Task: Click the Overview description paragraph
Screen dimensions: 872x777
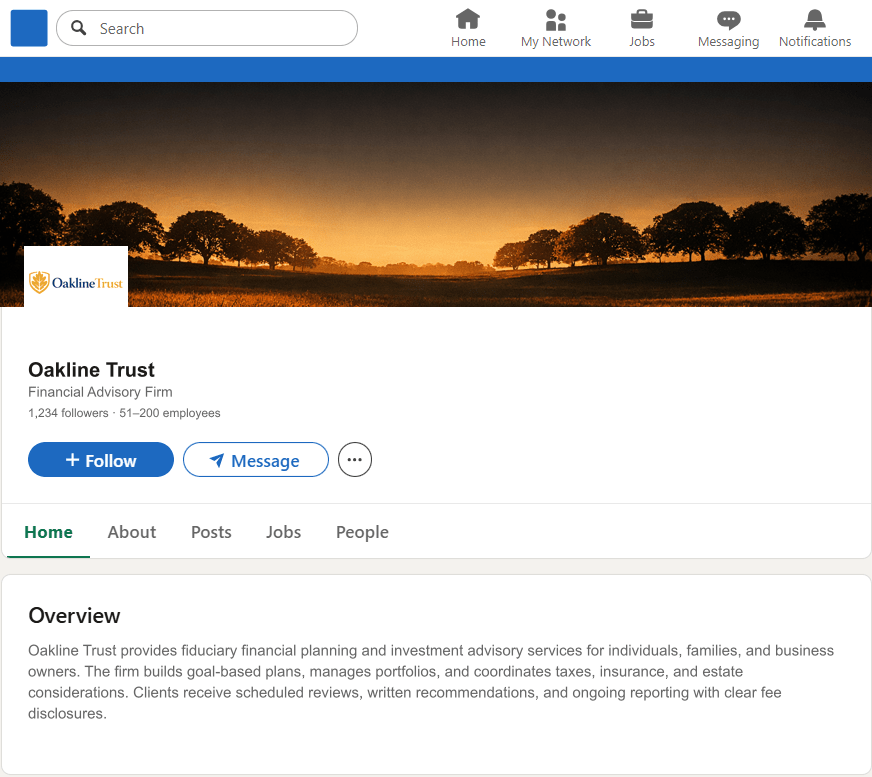Action: [432, 682]
